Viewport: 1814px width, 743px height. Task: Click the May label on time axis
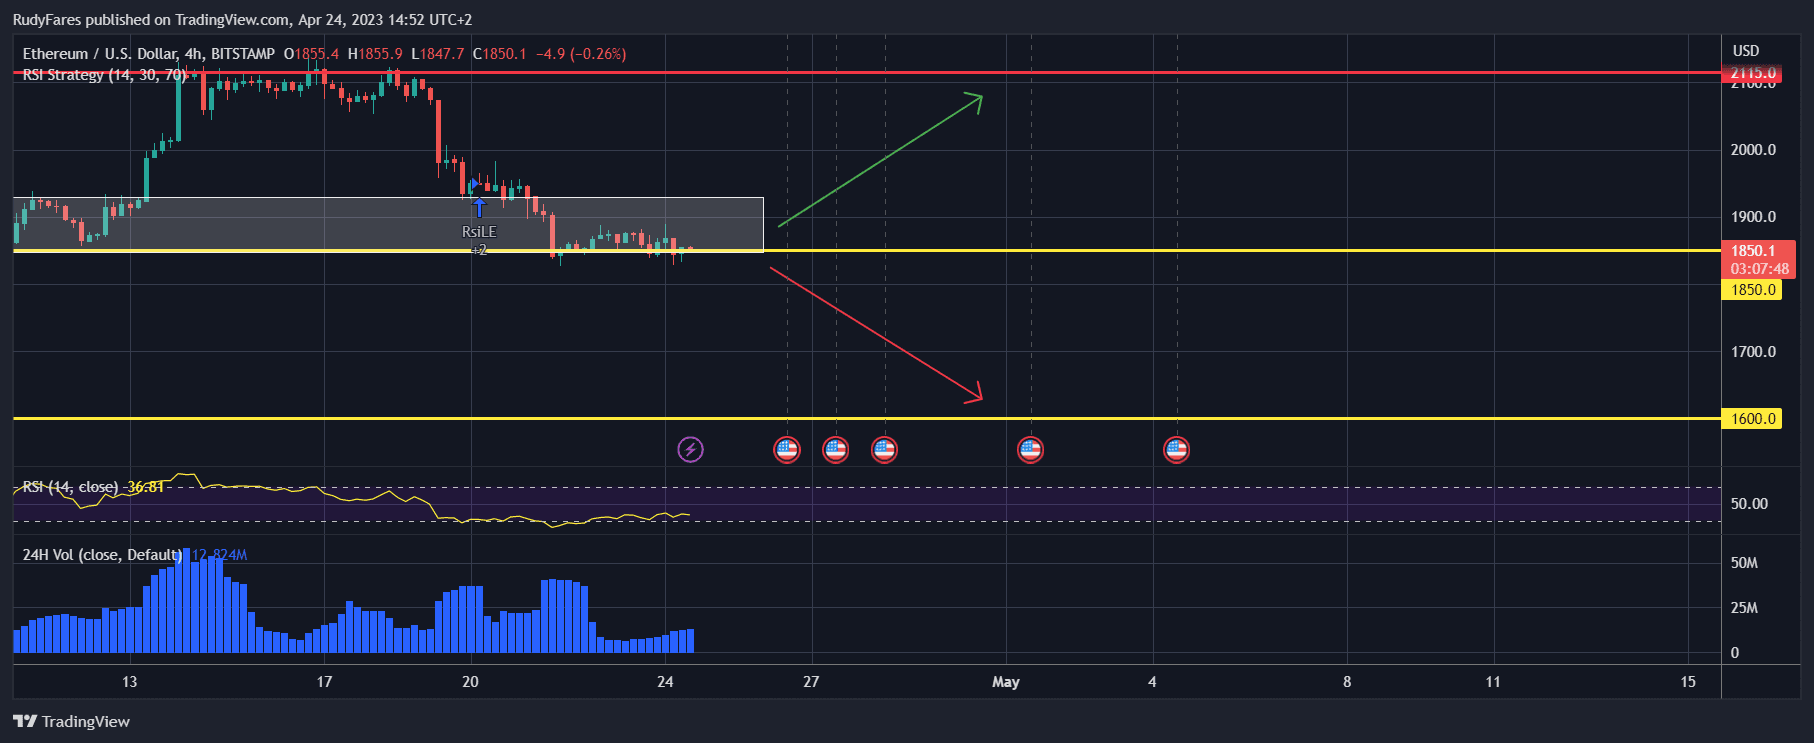click(1005, 682)
